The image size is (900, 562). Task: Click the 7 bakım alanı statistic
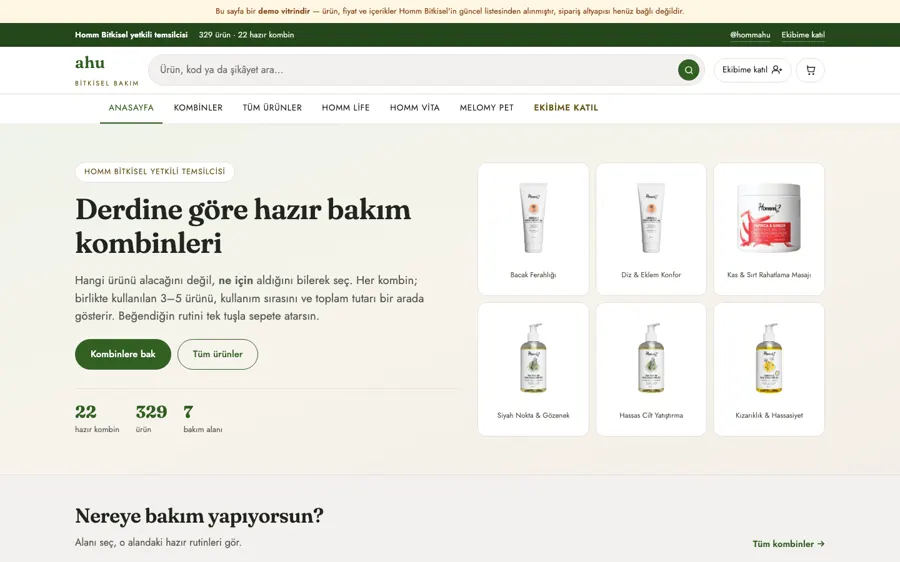(203, 418)
